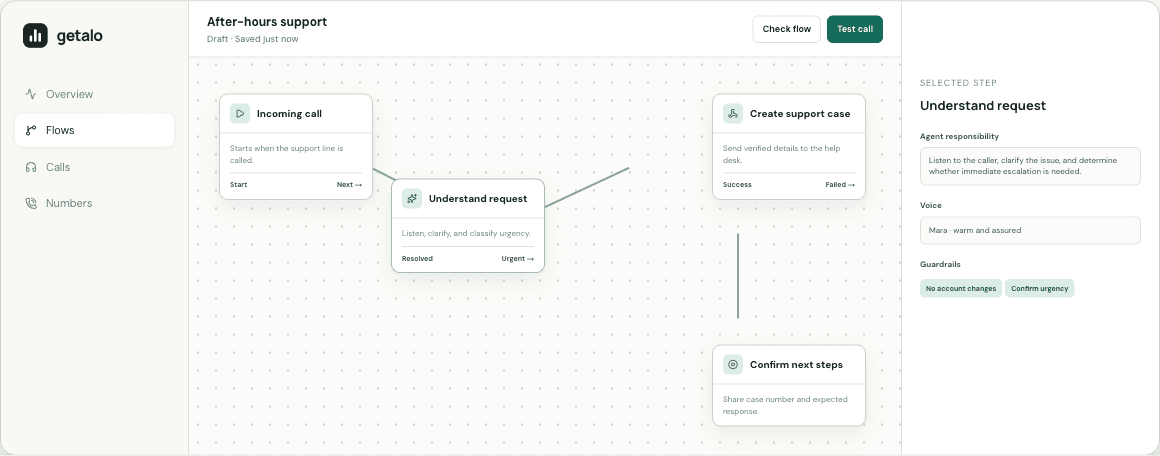Click the Numbers phone icon
The image size is (1160, 456).
click(x=31, y=204)
